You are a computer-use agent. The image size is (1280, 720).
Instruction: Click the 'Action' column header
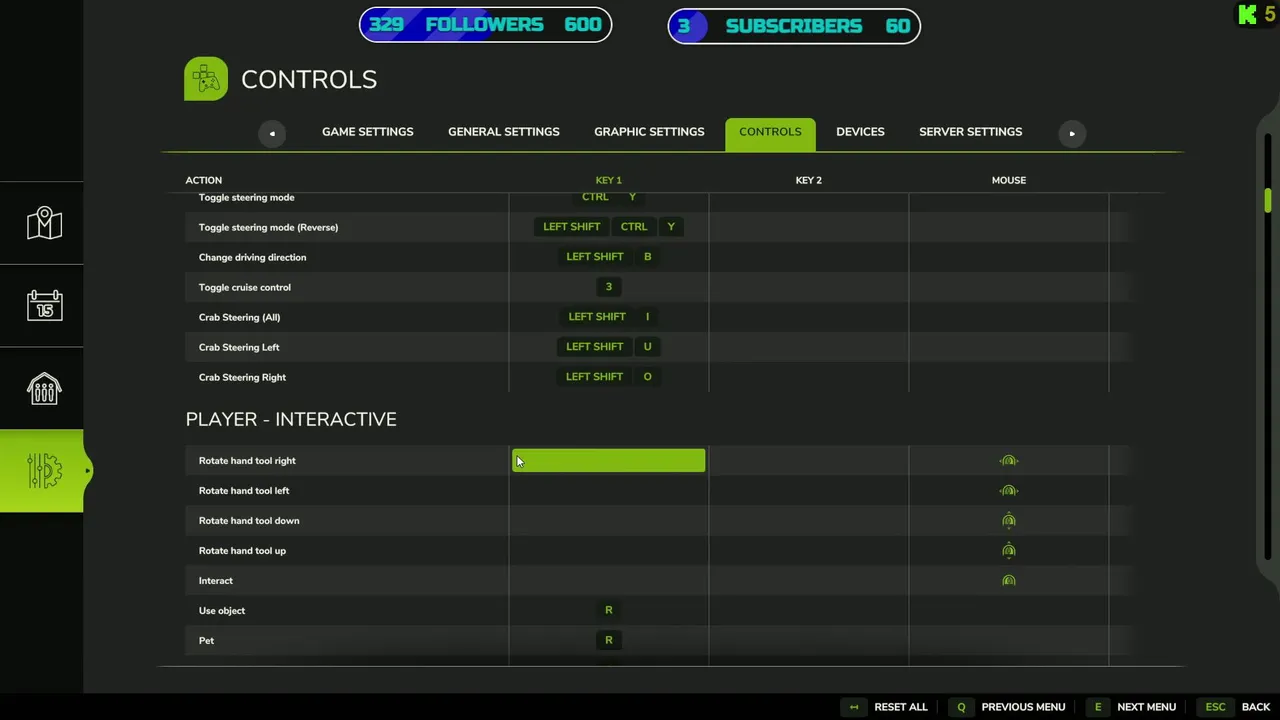pyautogui.click(x=203, y=180)
